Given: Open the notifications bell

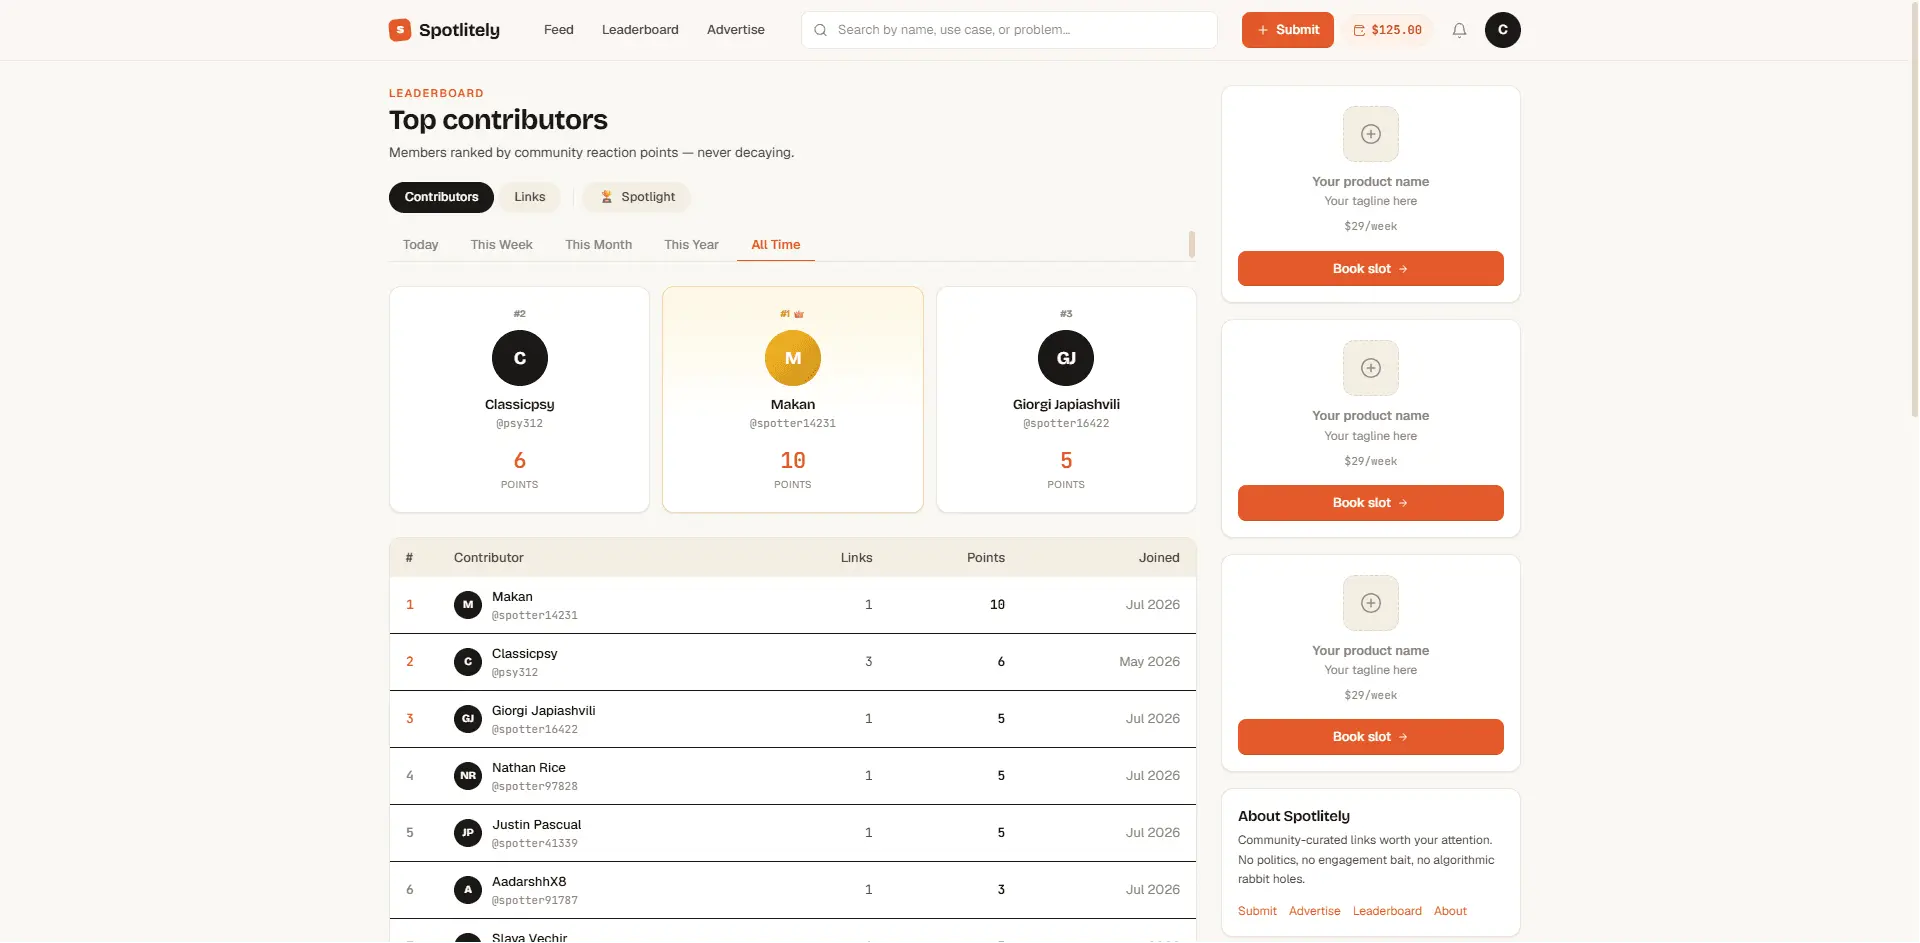Looking at the screenshot, I should click(x=1459, y=30).
